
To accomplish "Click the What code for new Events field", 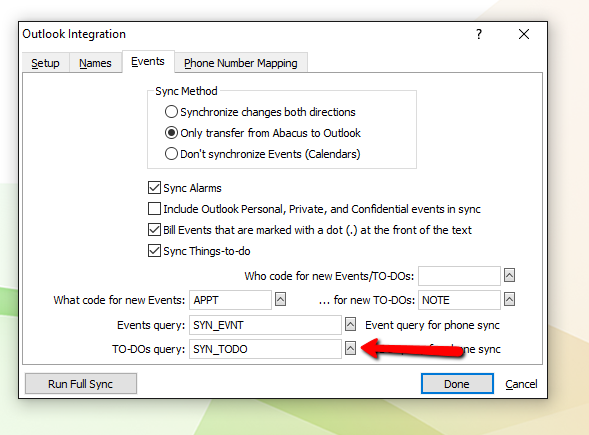I will pos(230,300).
